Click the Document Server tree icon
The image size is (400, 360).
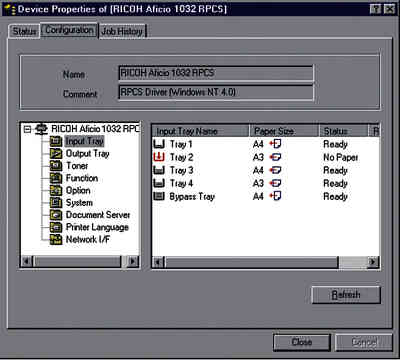coord(56,215)
